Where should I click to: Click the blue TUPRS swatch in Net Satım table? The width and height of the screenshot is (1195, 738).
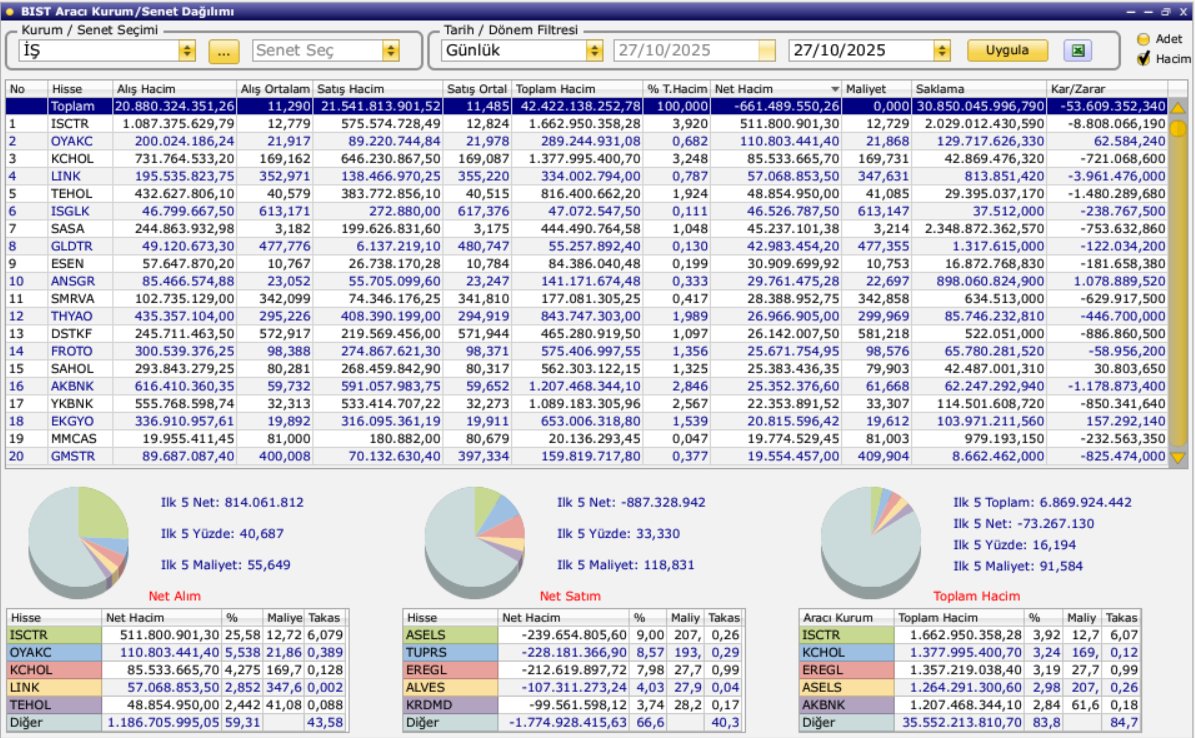pyautogui.click(x=450, y=653)
